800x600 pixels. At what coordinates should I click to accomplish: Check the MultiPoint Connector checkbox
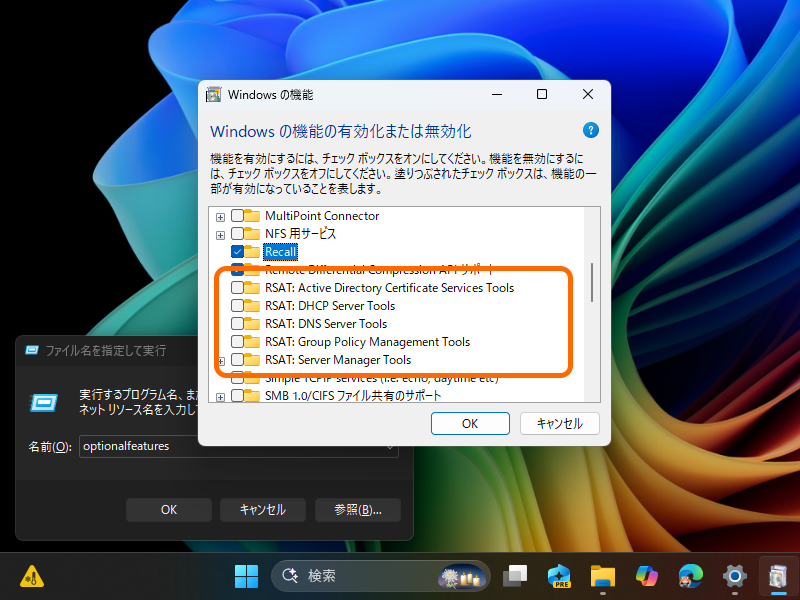[x=236, y=215]
